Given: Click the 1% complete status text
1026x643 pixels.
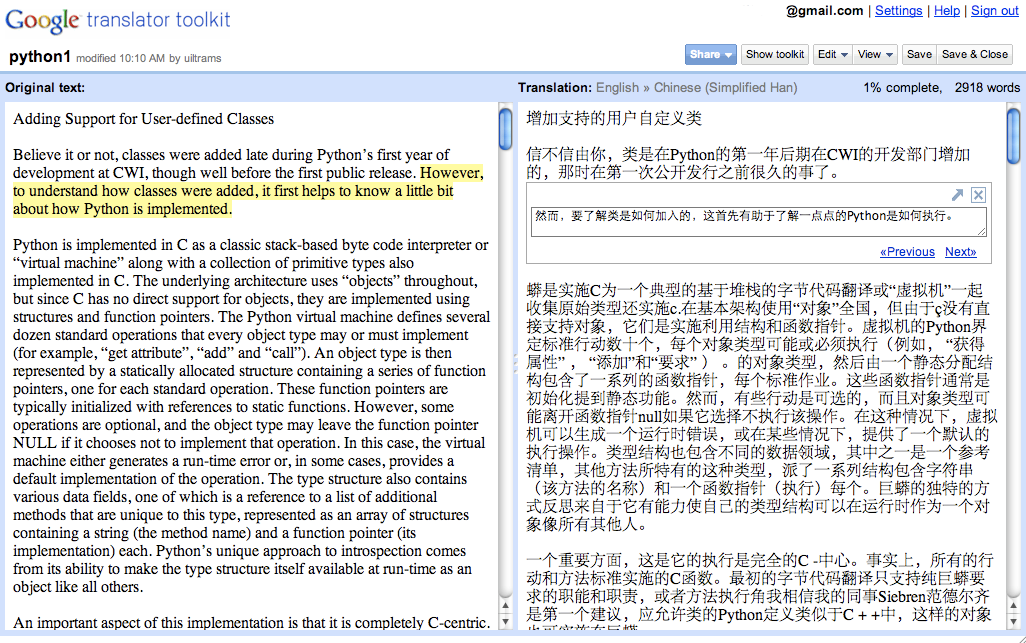Looking at the screenshot, I should tap(902, 88).
